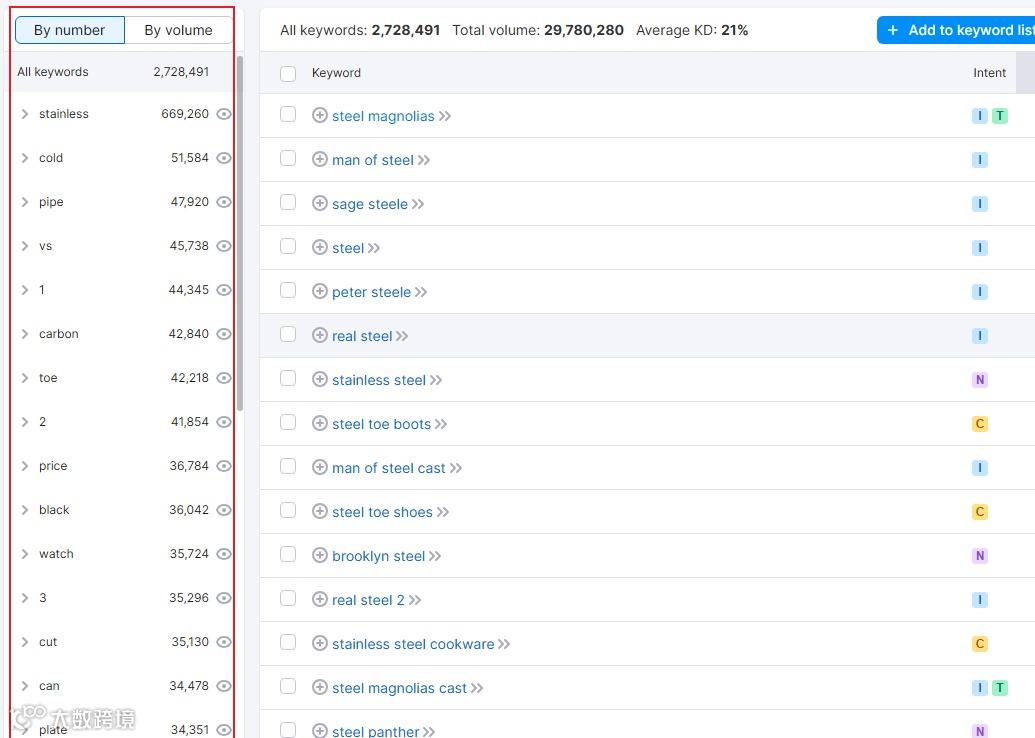Click double arrows after man of steel cast
The image size is (1035, 738).
[x=456, y=468]
